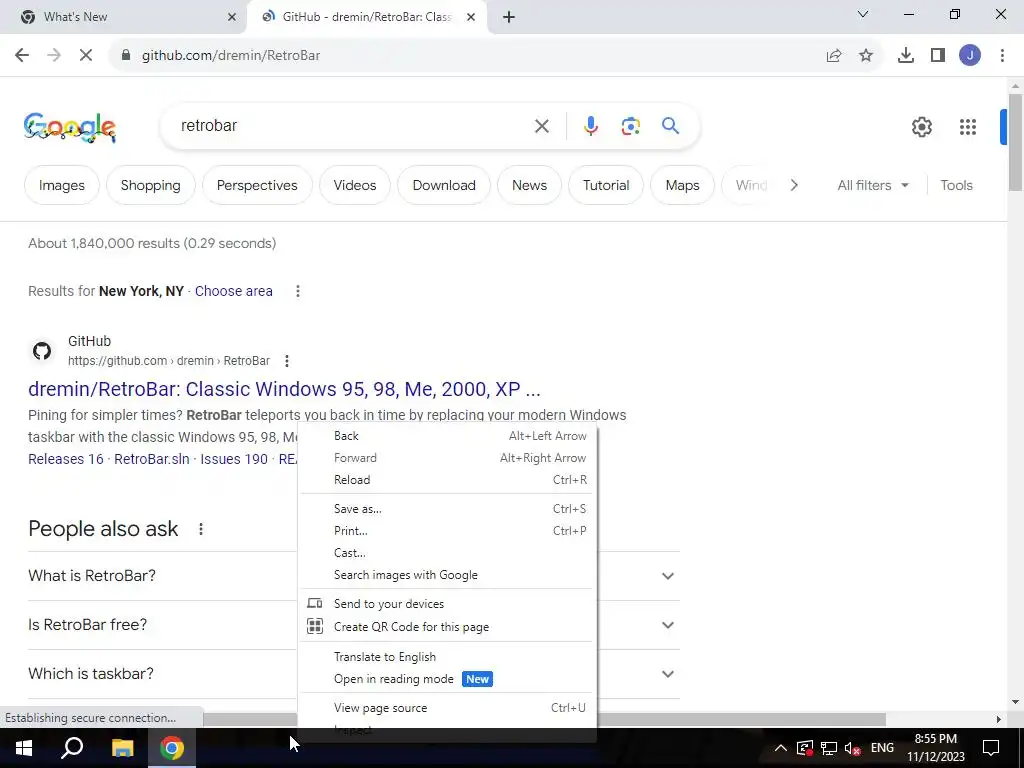Screen dimensions: 1024x768
Task: Show hidden system tray icons
Action: click(x=780, y=748)
